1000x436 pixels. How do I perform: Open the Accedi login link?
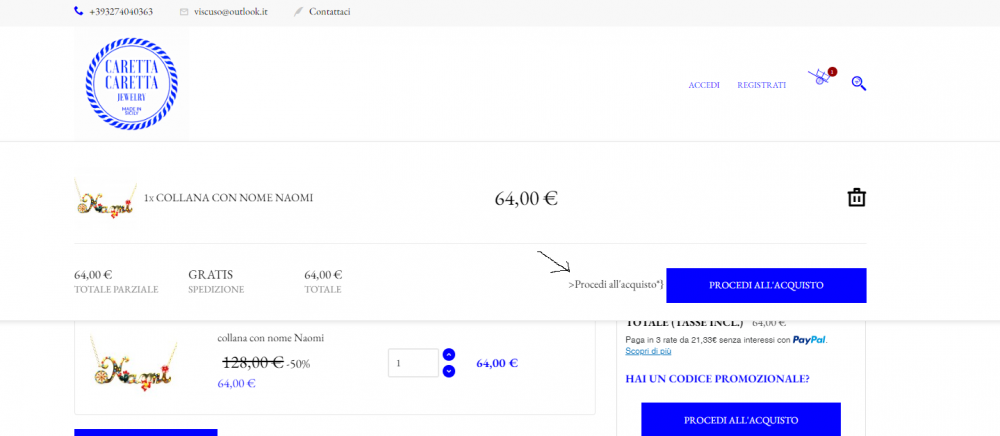click(704, 85)
